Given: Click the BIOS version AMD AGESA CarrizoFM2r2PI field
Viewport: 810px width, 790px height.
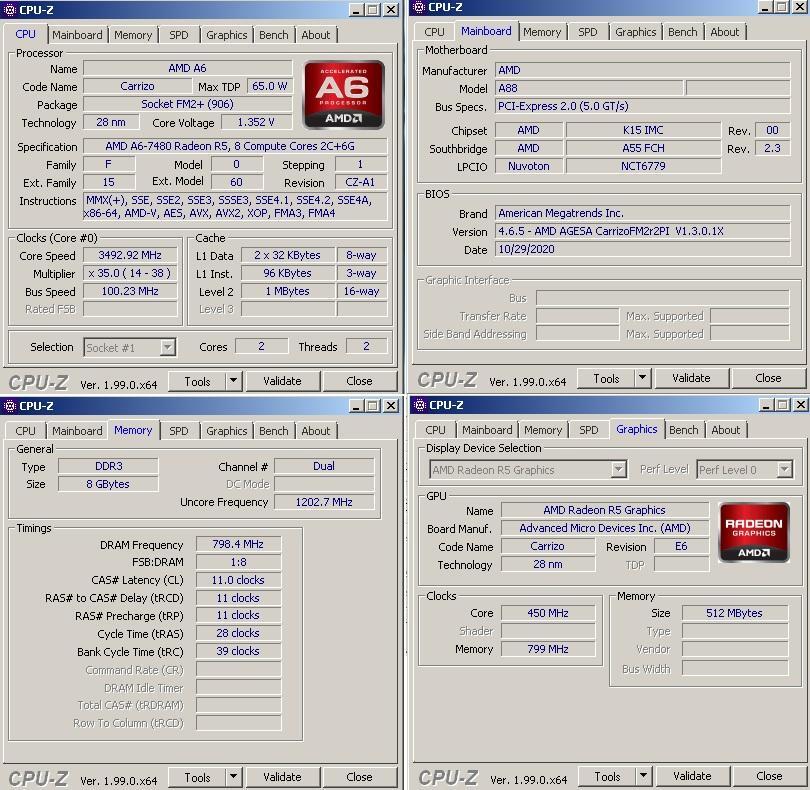Looking at the screenshot, I should coord(643,231).
